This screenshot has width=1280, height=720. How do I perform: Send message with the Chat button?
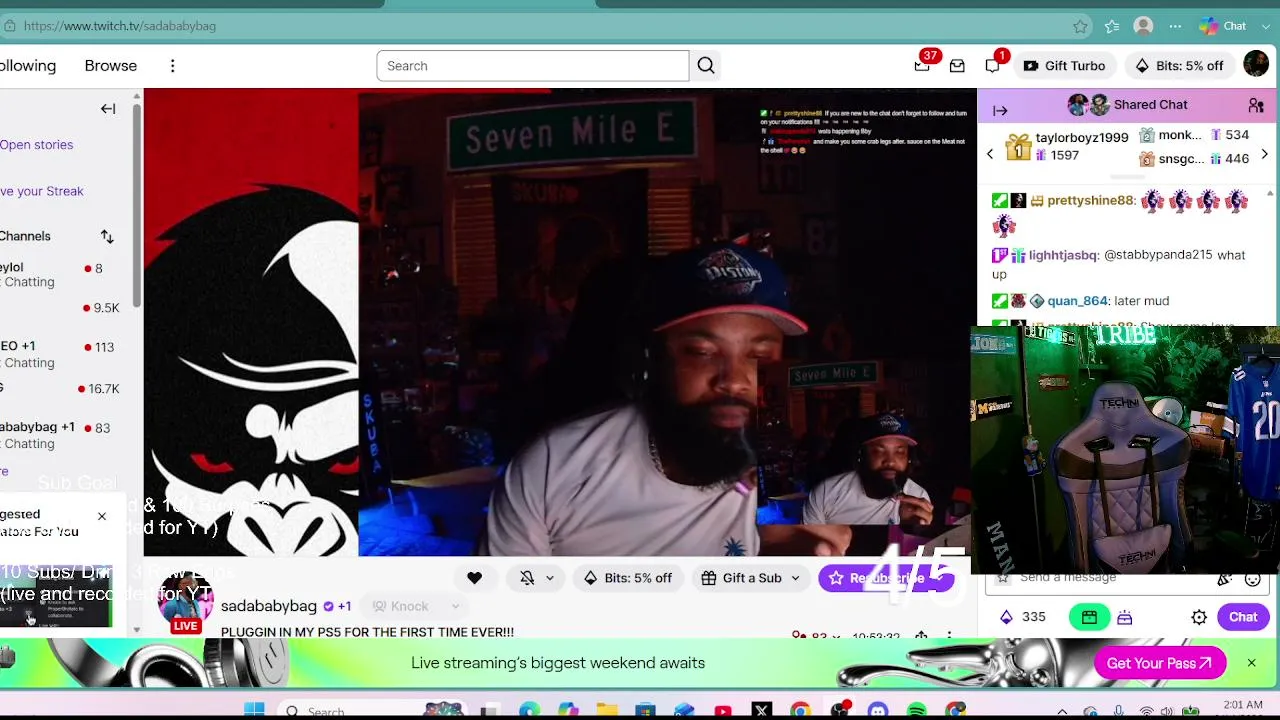[1243, 617]
